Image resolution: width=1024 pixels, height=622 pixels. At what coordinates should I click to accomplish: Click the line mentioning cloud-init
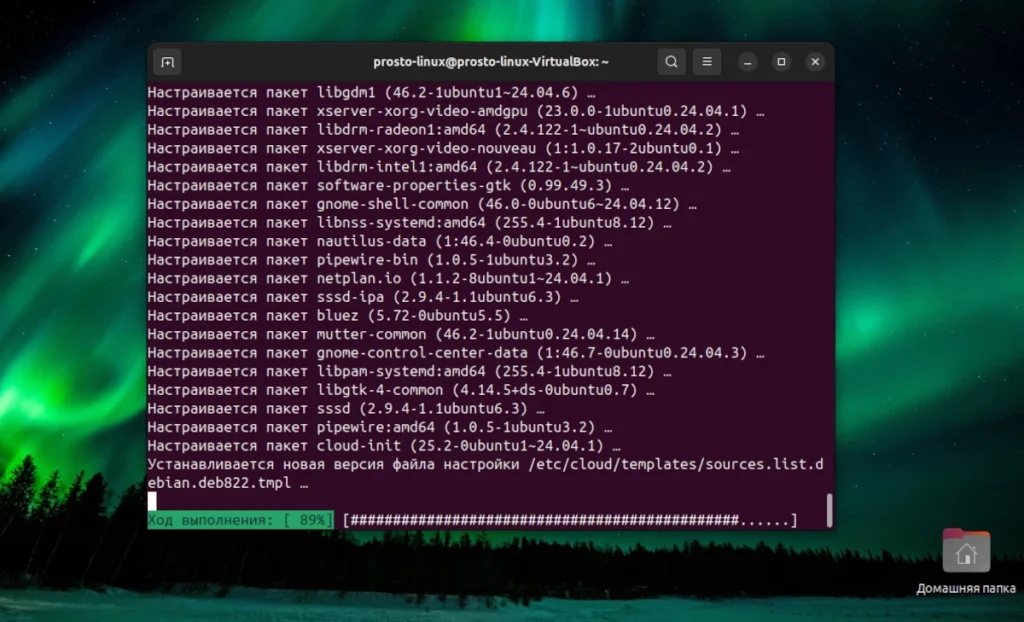tap(384, 446)
